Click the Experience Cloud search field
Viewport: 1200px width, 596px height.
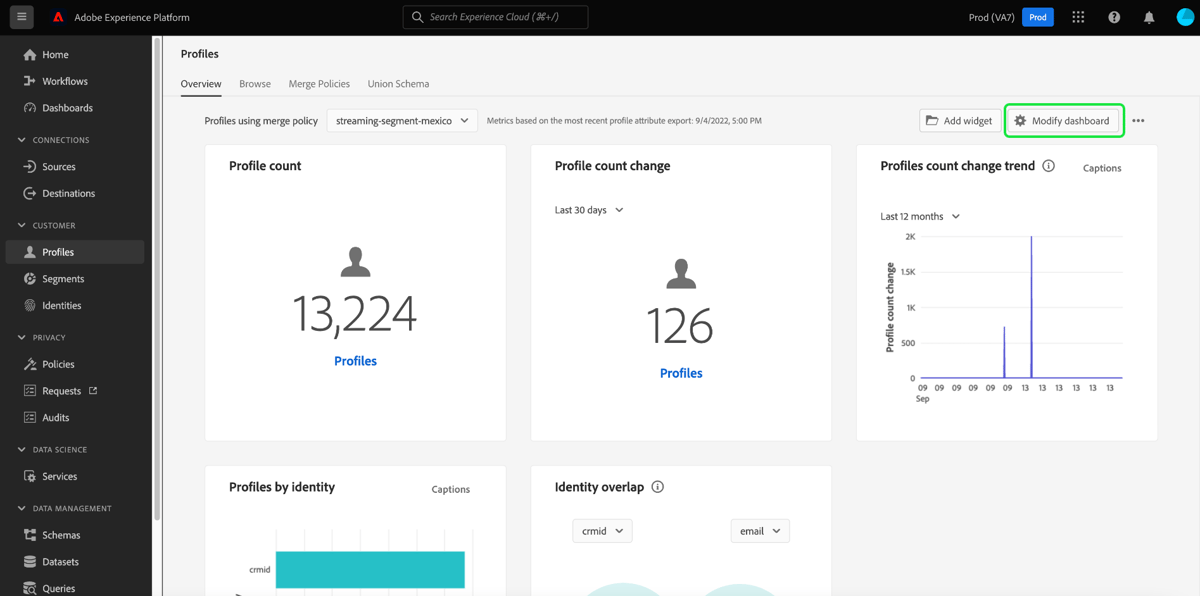pyautogui.click(x=494, y=16)
